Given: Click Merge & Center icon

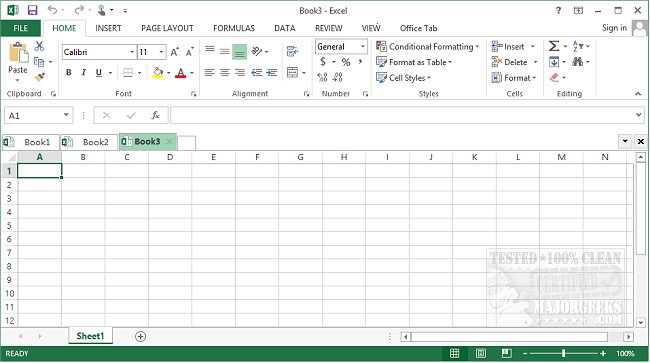Looking at the screenshot, I should (x=292, y=73).
